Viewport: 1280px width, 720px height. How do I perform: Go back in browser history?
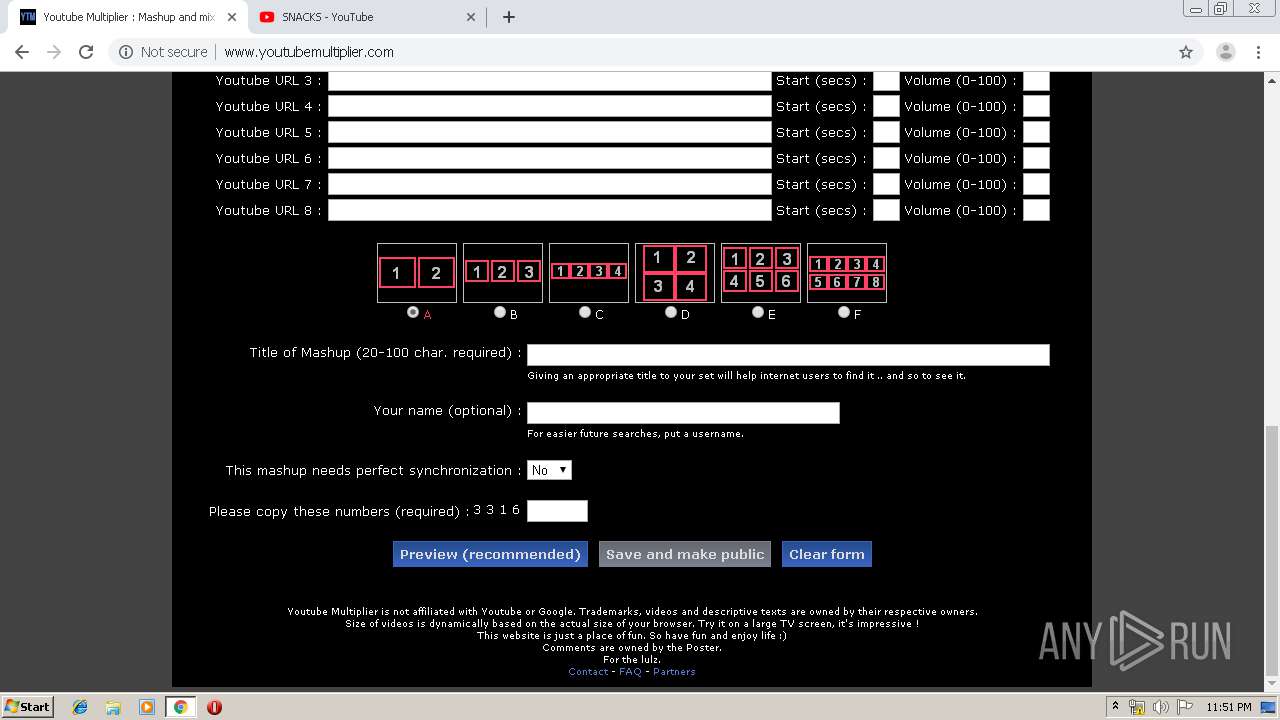point(22,52)
